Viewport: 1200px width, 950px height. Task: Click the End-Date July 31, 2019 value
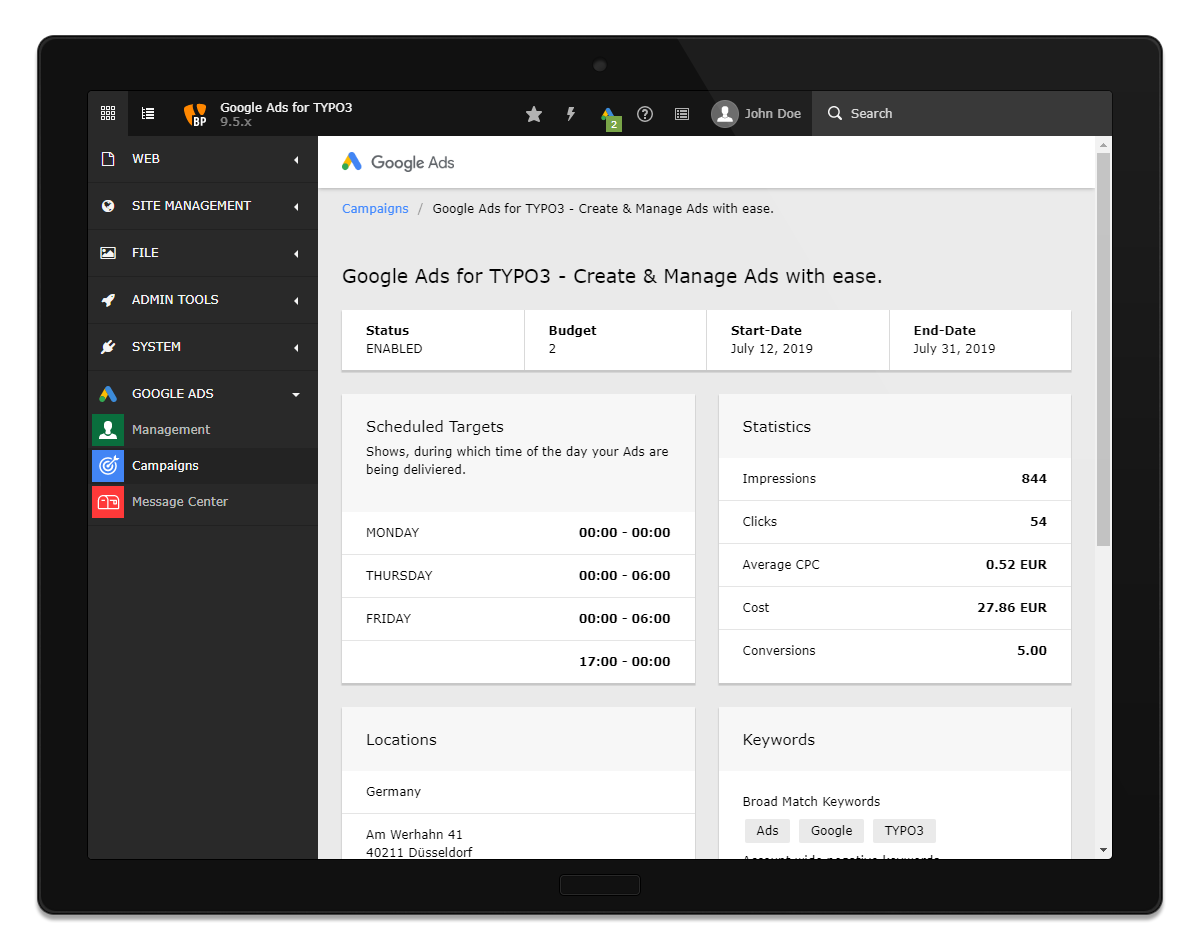954,349
